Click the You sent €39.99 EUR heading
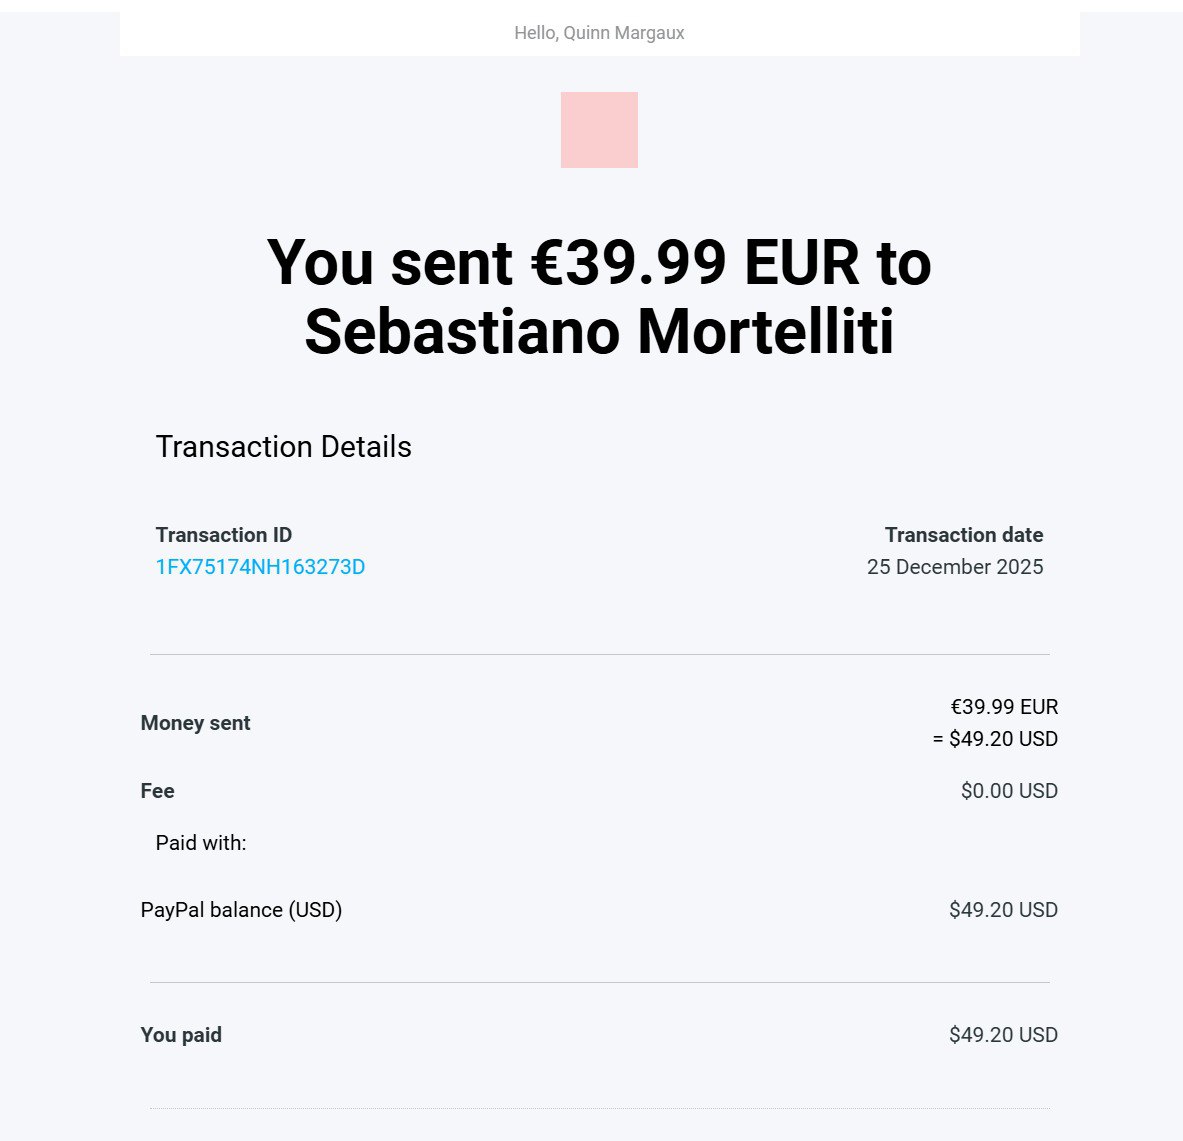The height and width of the screenshot is (1141, 1183). tap(598, 264)
